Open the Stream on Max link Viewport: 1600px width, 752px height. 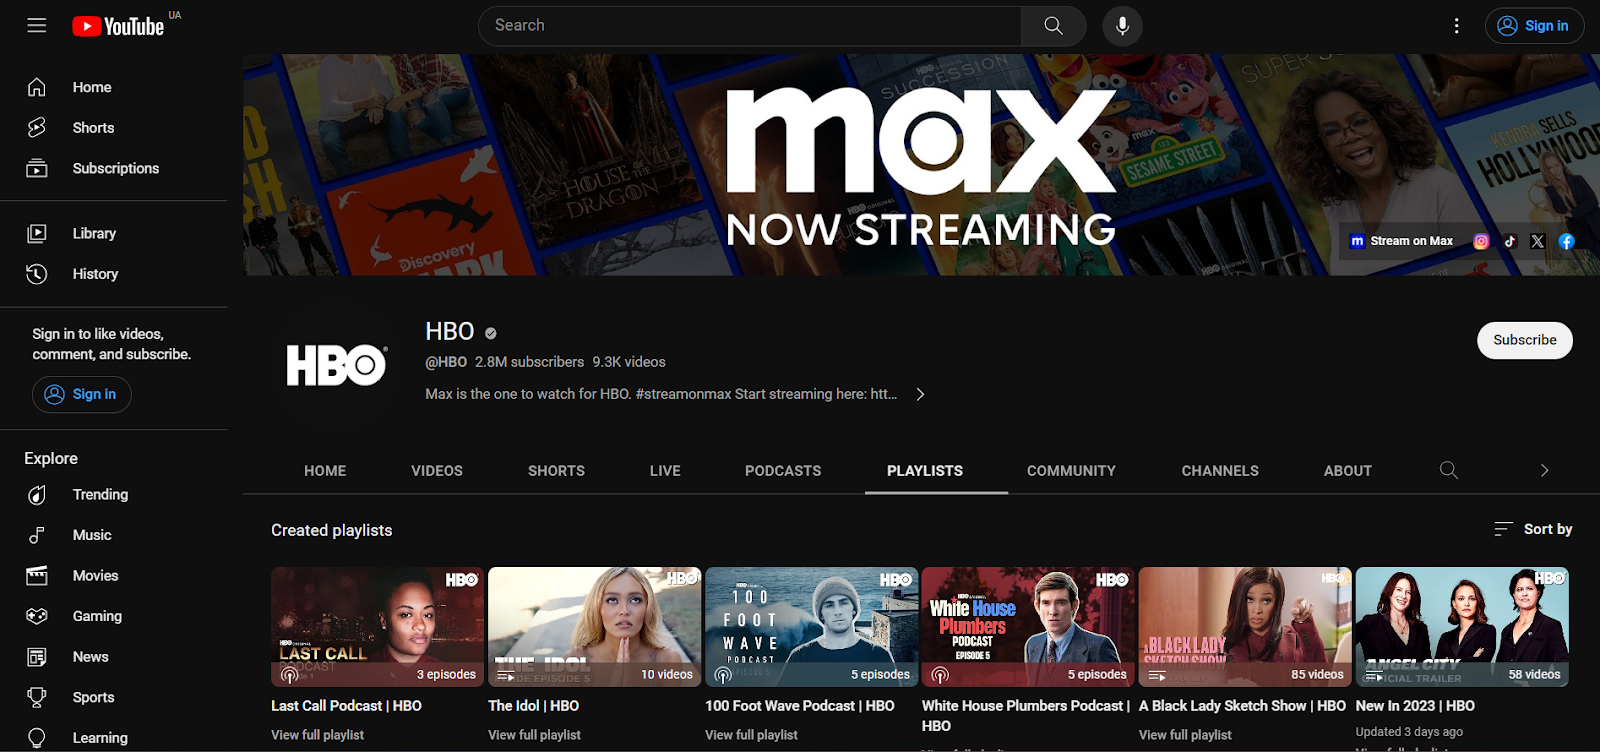(x=1402, y=241)
